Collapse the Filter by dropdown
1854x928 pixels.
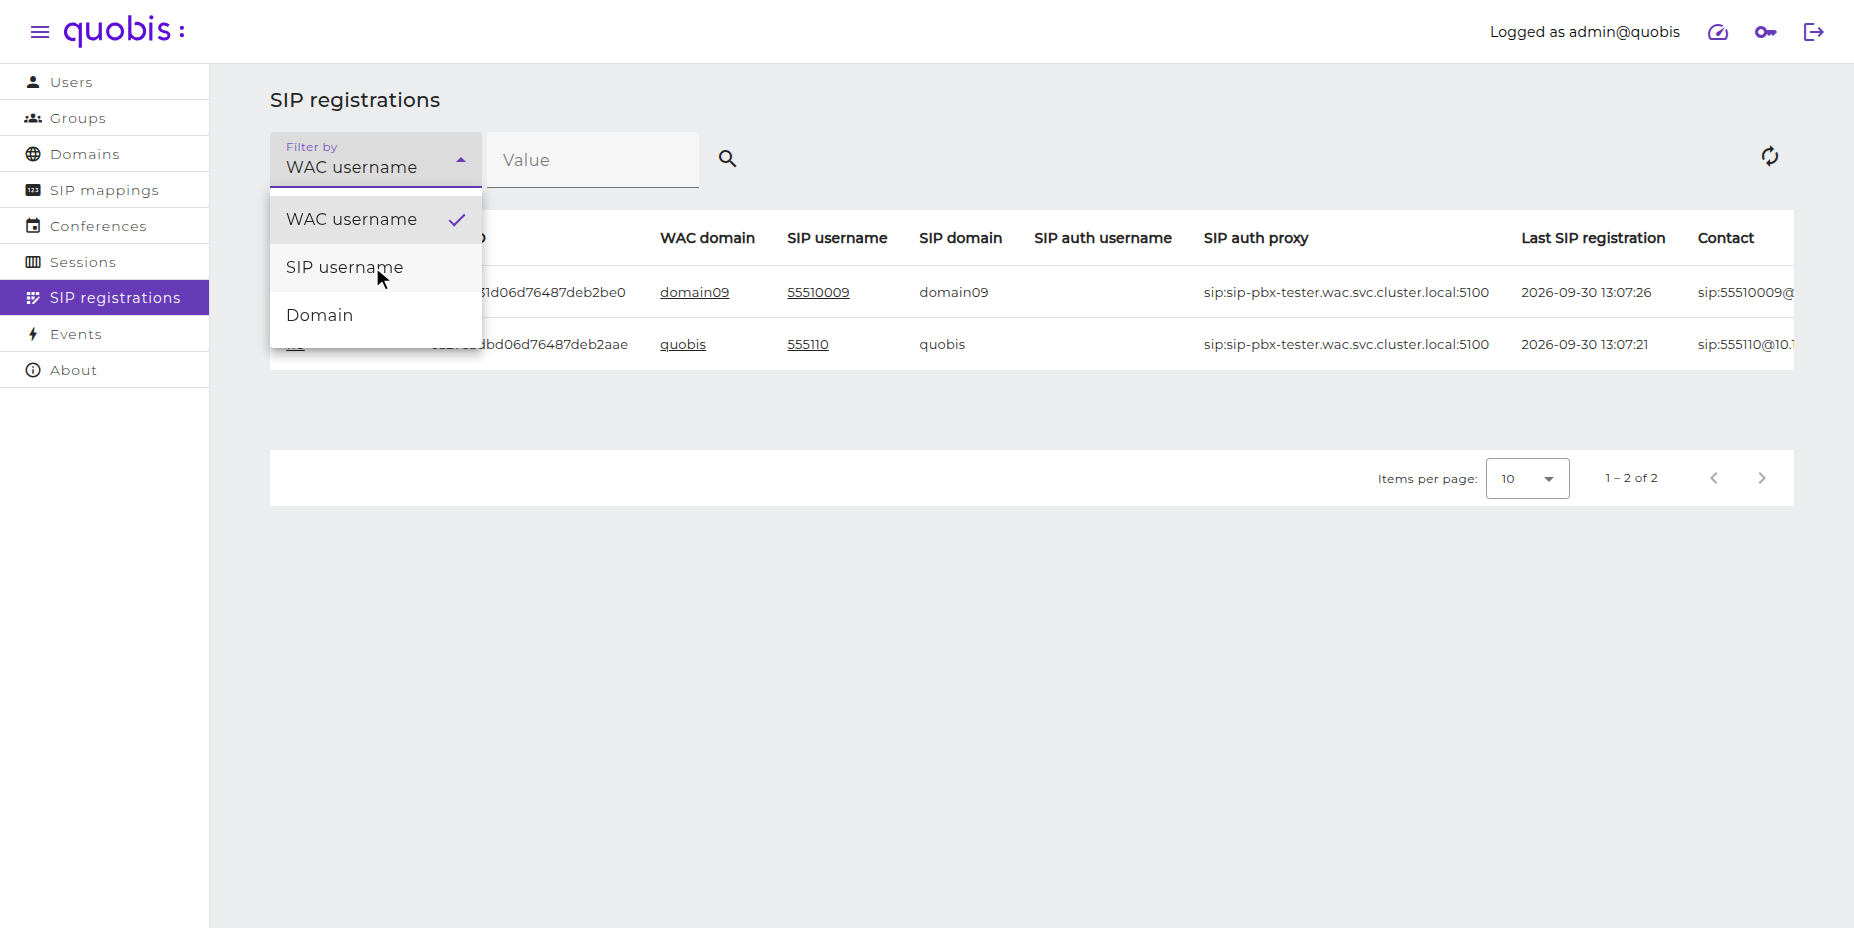(376, 160)
